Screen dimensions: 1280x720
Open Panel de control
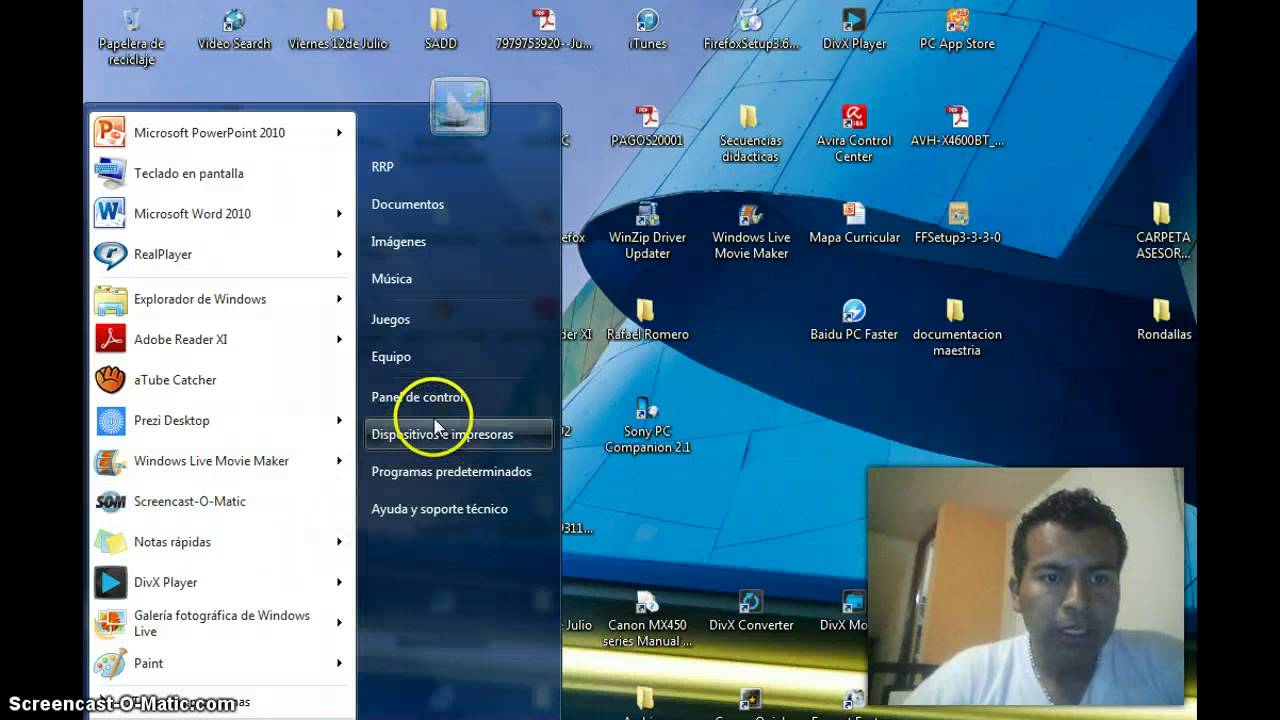[x=418, y=397]
